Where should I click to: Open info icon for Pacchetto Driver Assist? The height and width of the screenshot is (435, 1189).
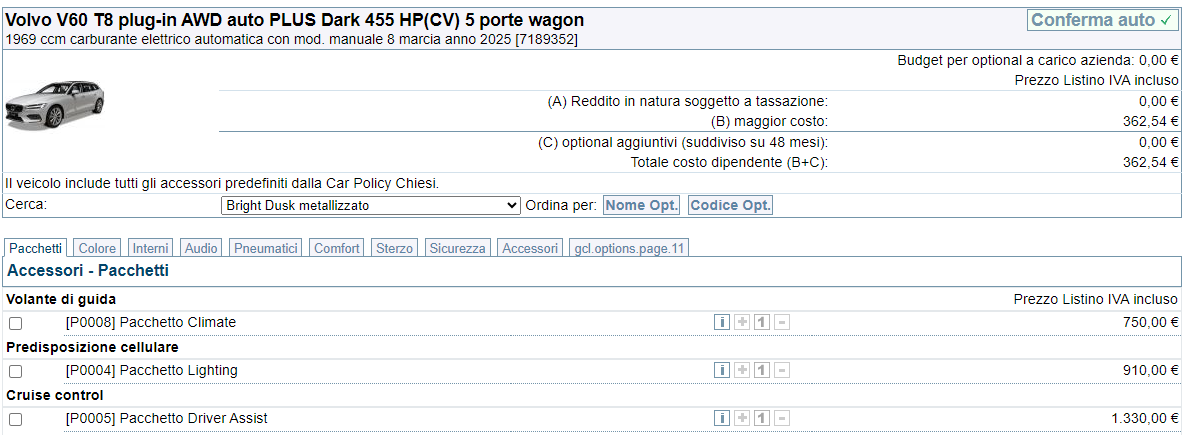(722, 419)
